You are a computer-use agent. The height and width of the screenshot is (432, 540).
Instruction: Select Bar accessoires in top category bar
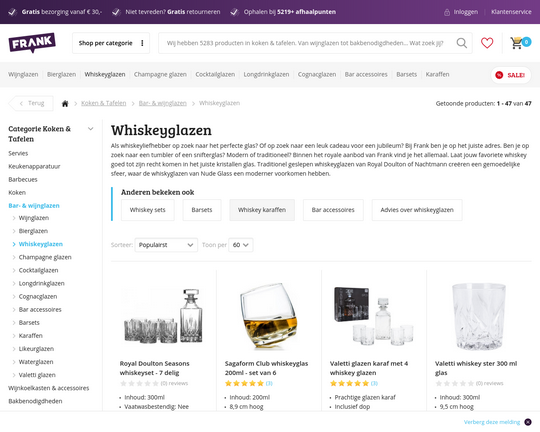366,74
